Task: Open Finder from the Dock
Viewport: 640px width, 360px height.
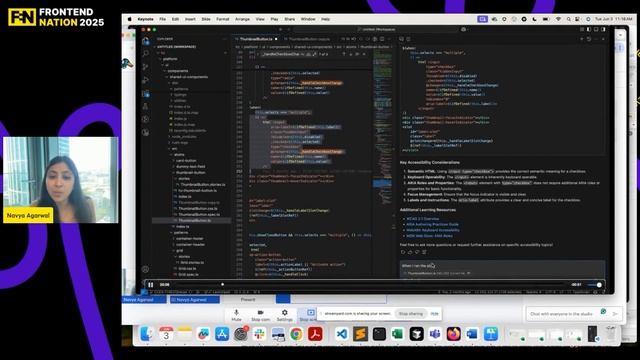Action: 147,334
